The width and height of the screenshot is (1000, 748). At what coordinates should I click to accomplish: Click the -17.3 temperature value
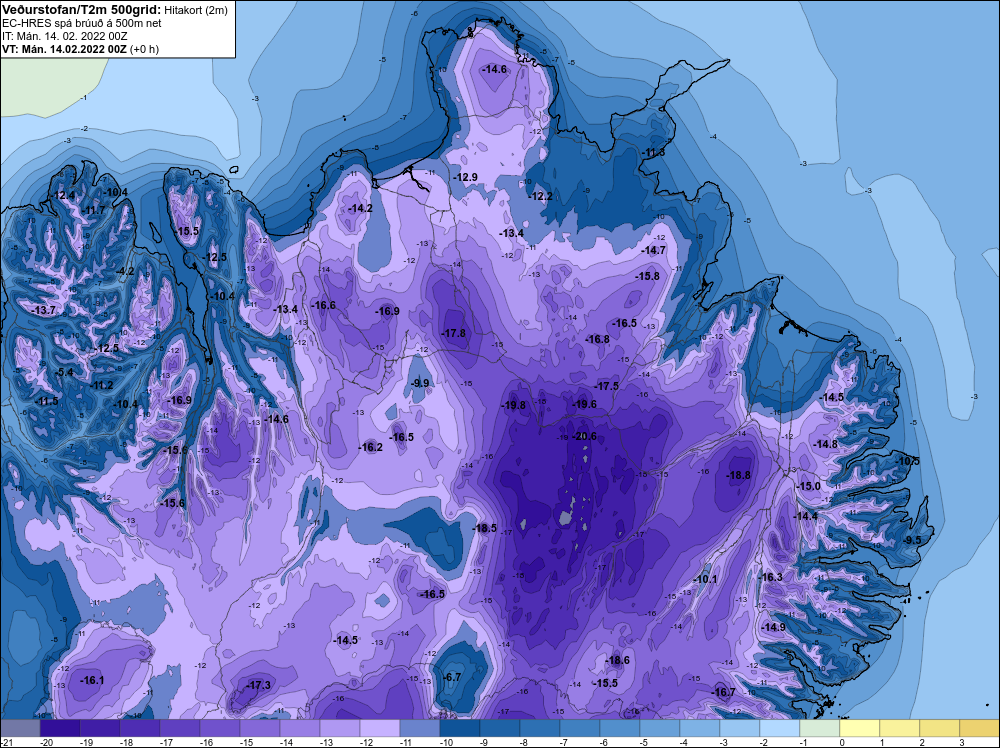259,686
